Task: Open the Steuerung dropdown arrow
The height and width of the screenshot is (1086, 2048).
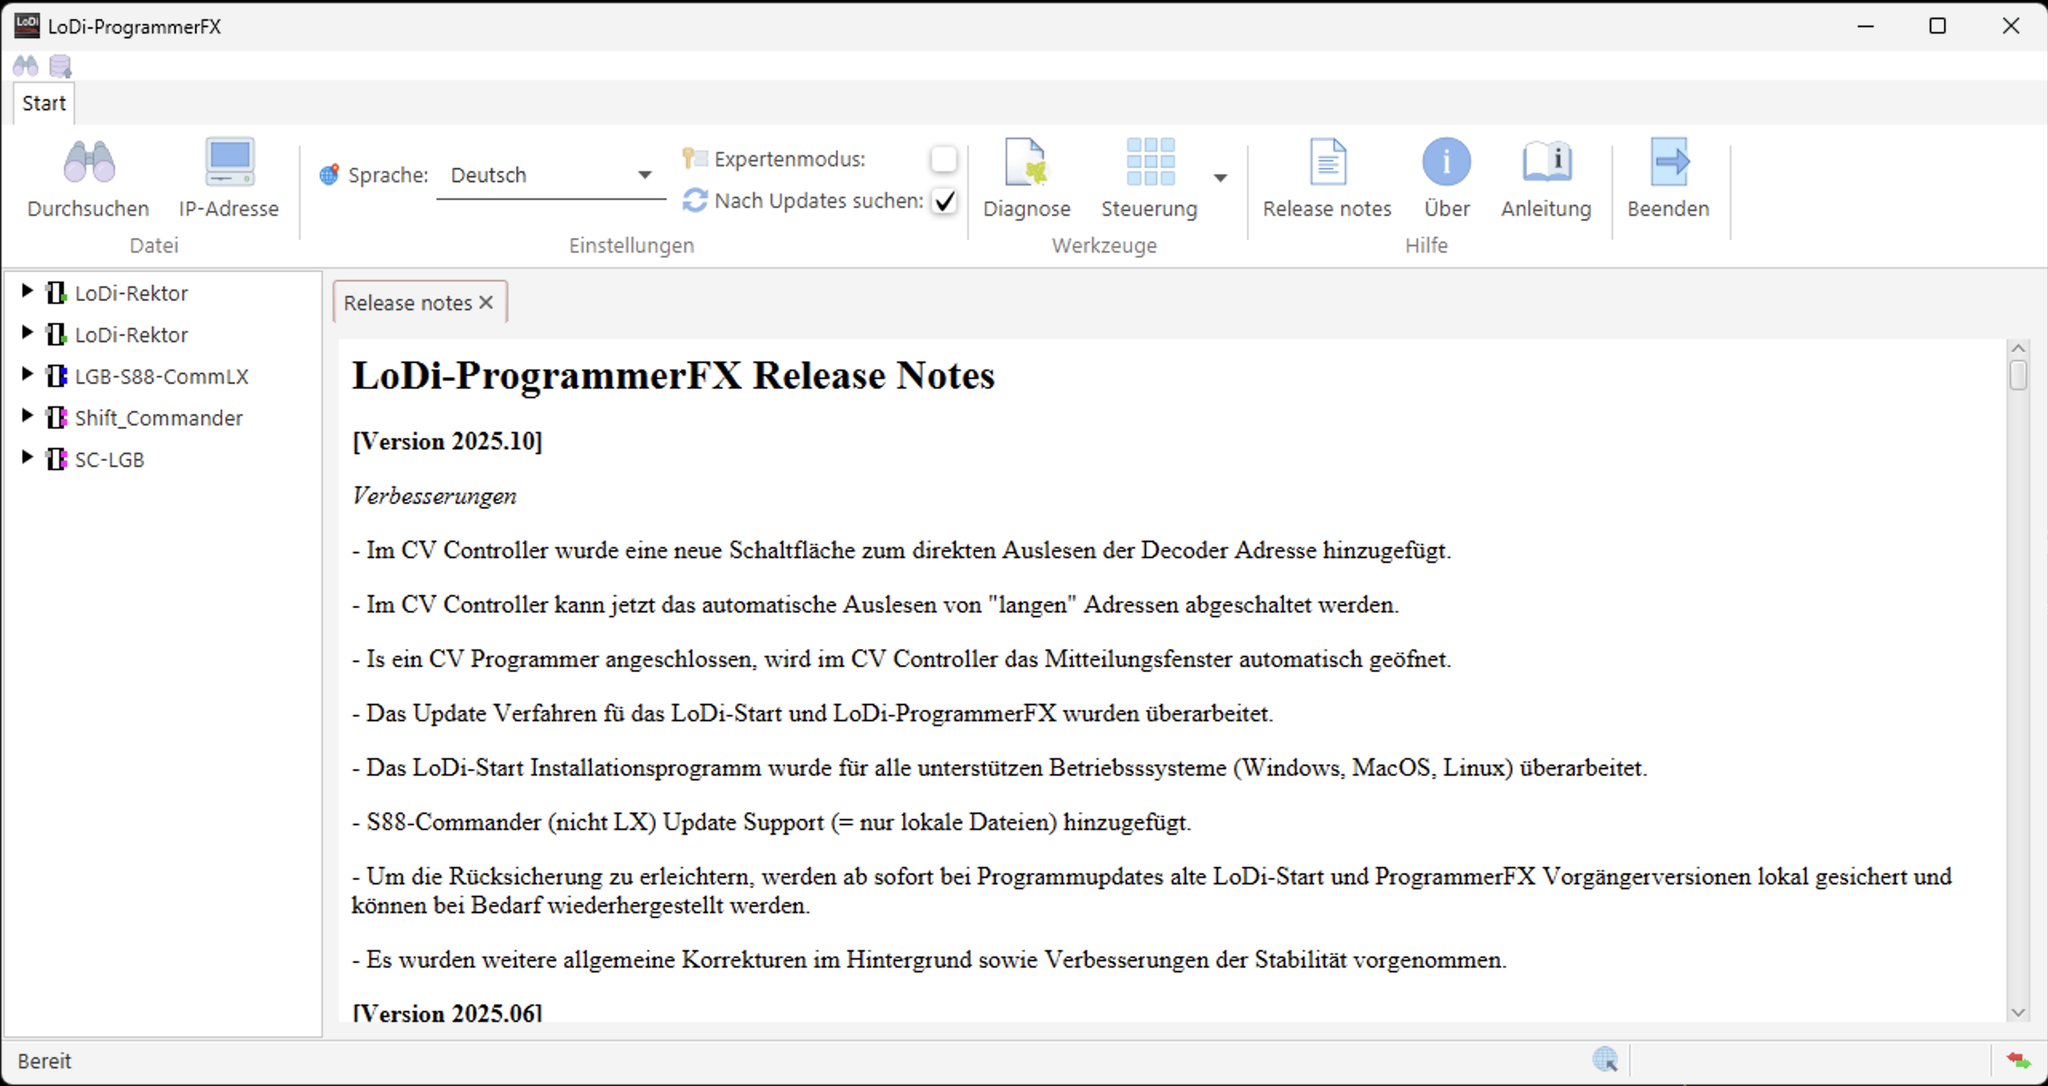Action: [1220, 178]
